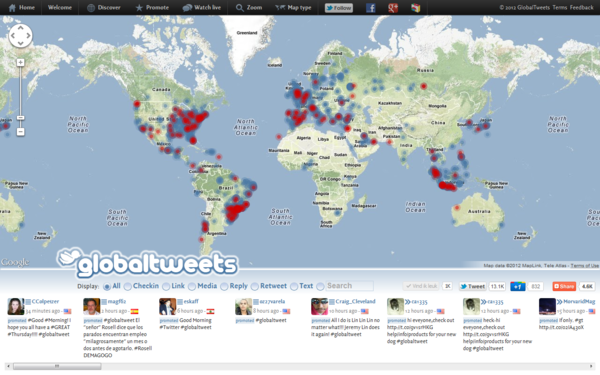
Task: Click the scrollbar right arrow
Action: coord(591,366)
